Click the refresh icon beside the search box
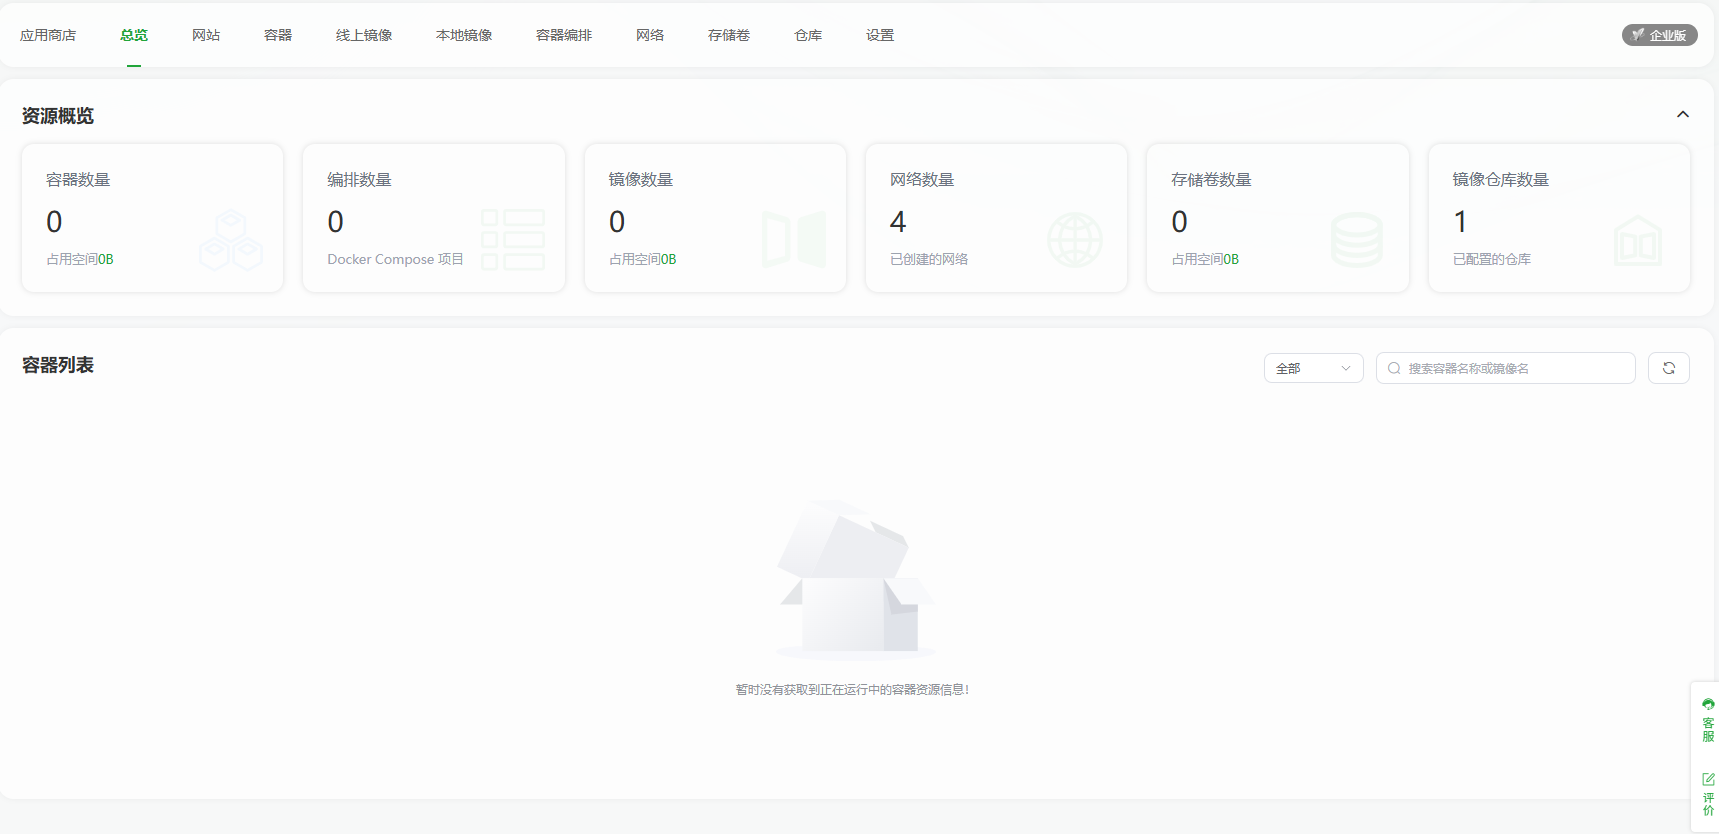This screenshot has height=834, width=1719. point(1668,368)
